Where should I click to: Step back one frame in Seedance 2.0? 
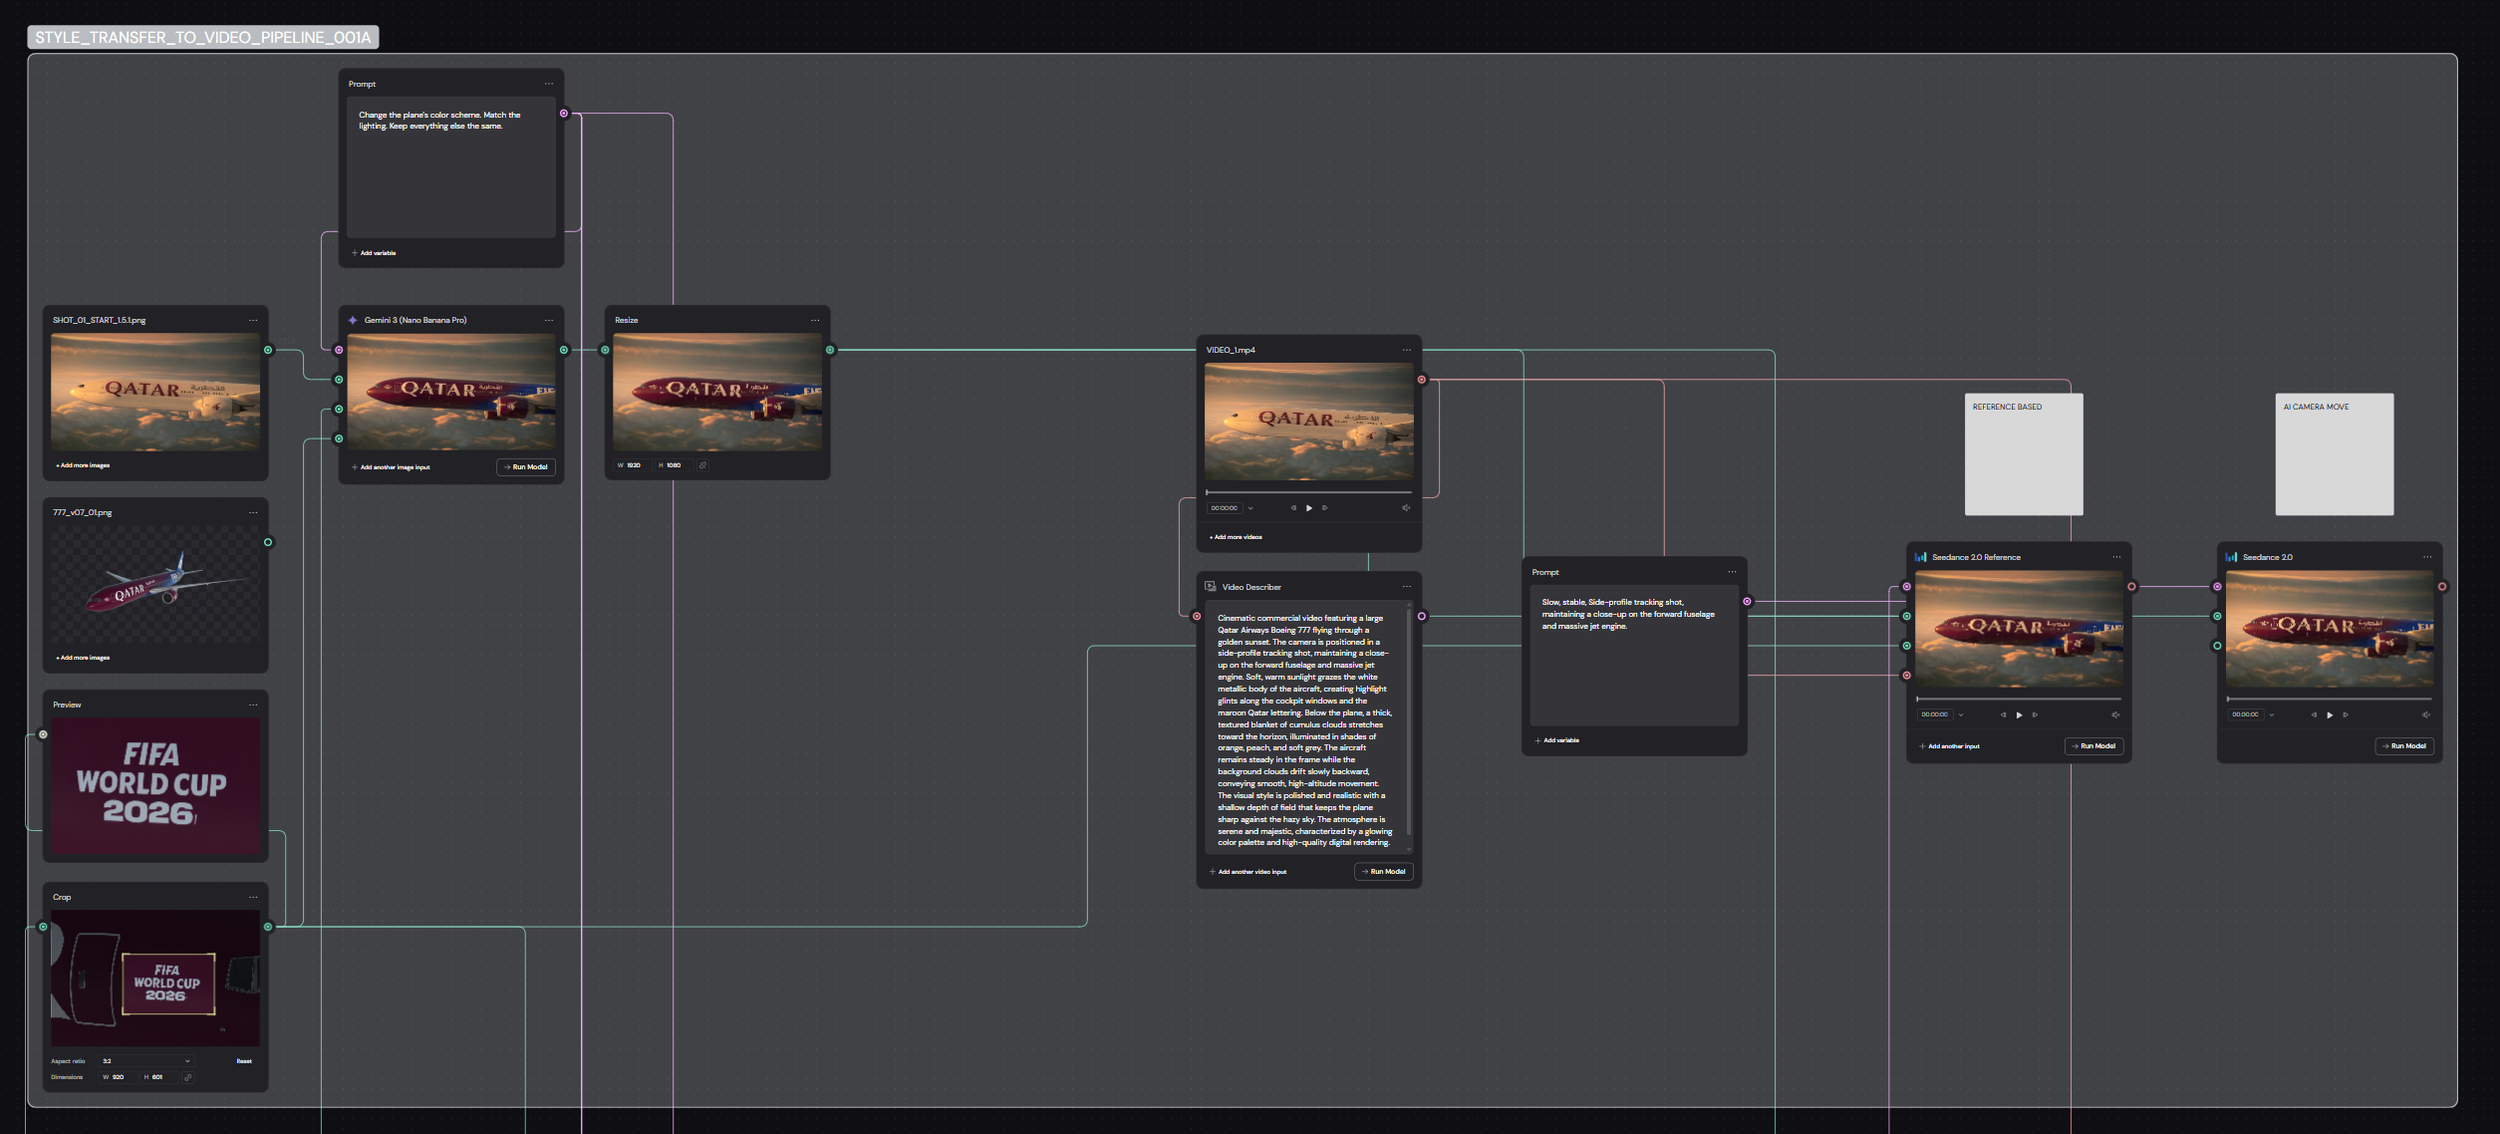click(x=2314, y=715)
